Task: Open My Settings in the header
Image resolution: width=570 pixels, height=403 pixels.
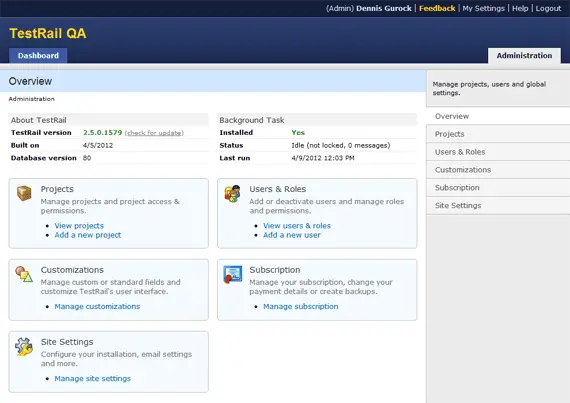Action: pos(483,8)
